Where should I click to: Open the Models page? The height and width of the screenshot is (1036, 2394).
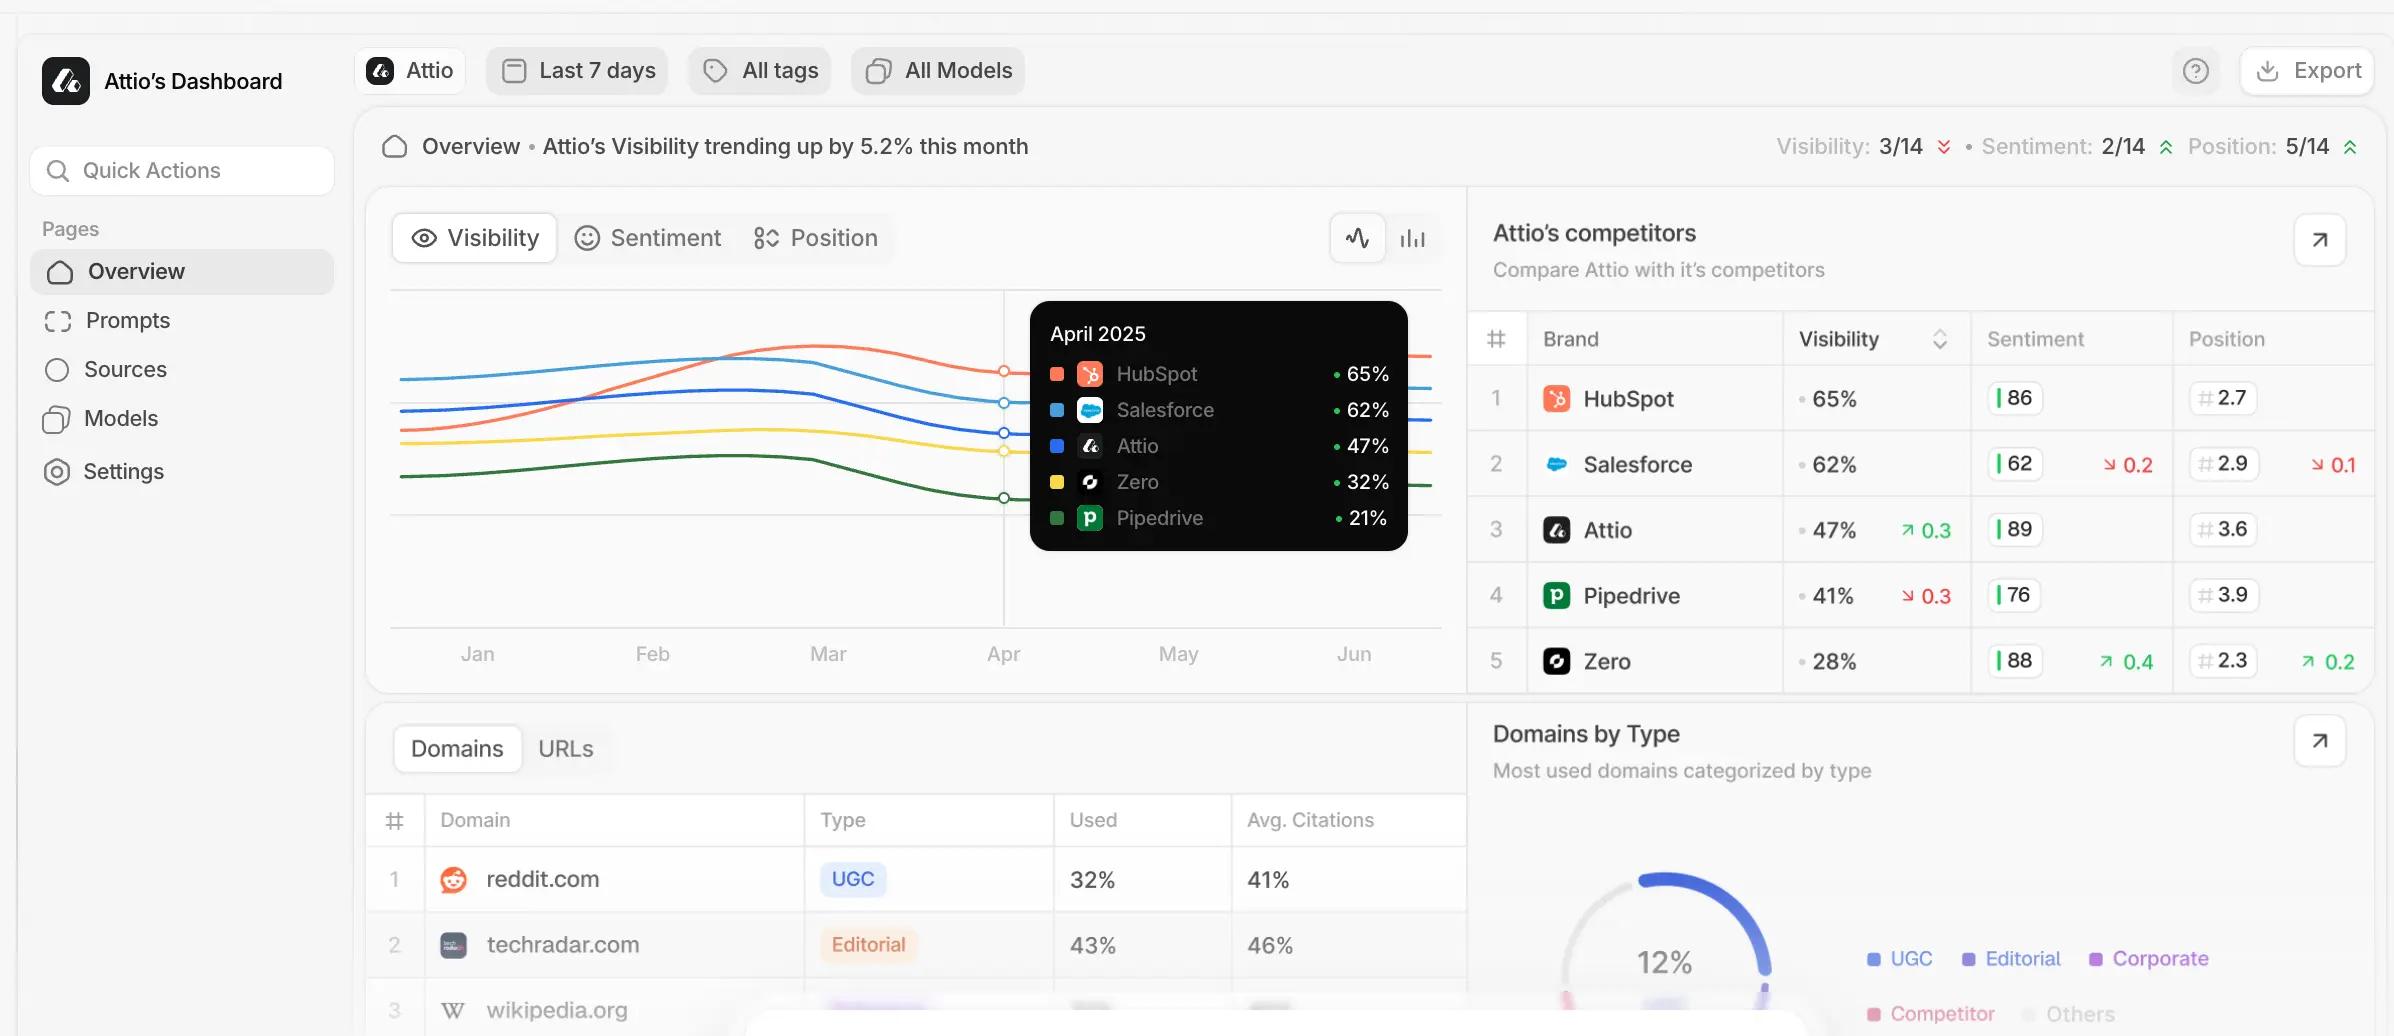(x=101, y=419)
